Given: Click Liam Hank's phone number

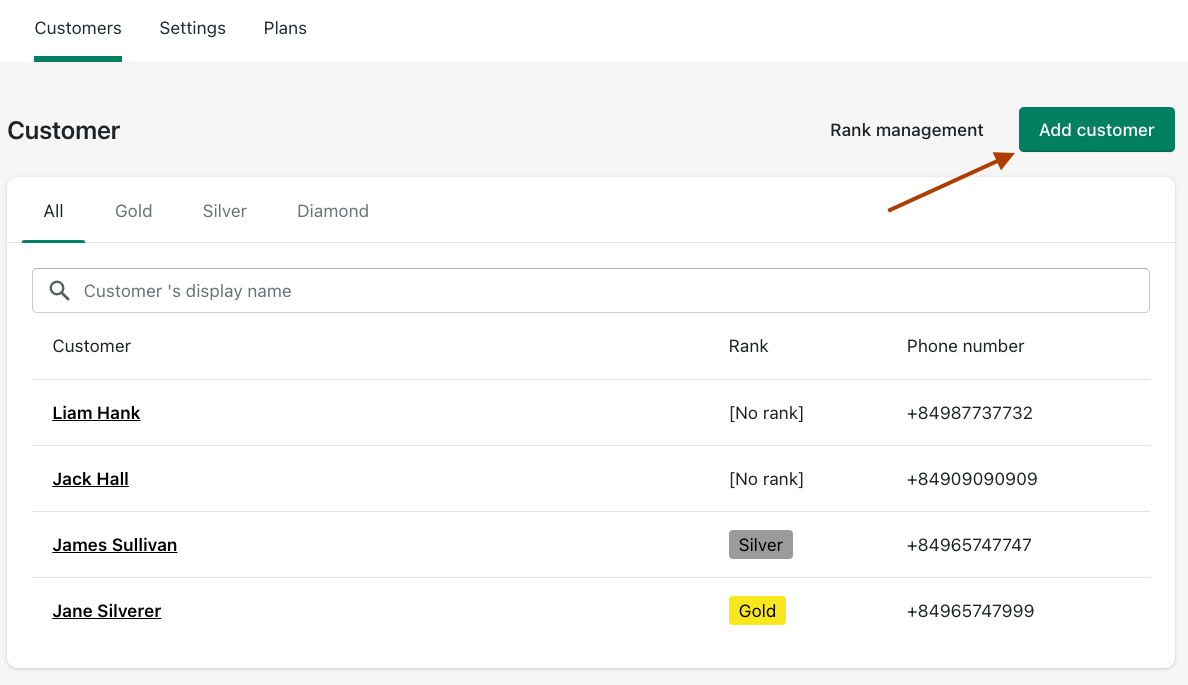Looking at the screenshot, I should [x=969, y=413].
